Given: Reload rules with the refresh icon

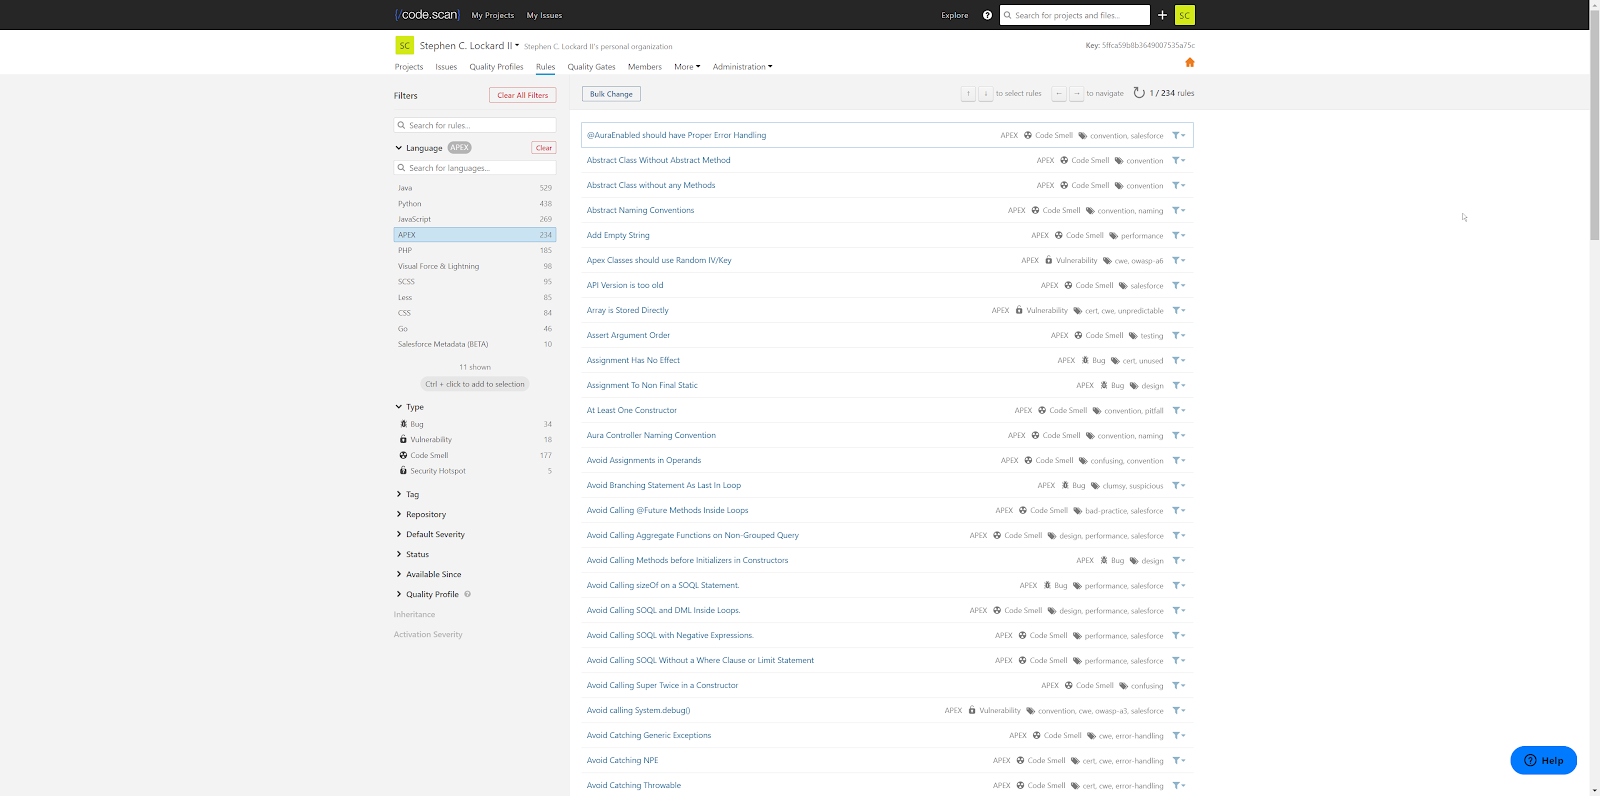Looking at the screenshot, I should click(x=1139, y=93).
